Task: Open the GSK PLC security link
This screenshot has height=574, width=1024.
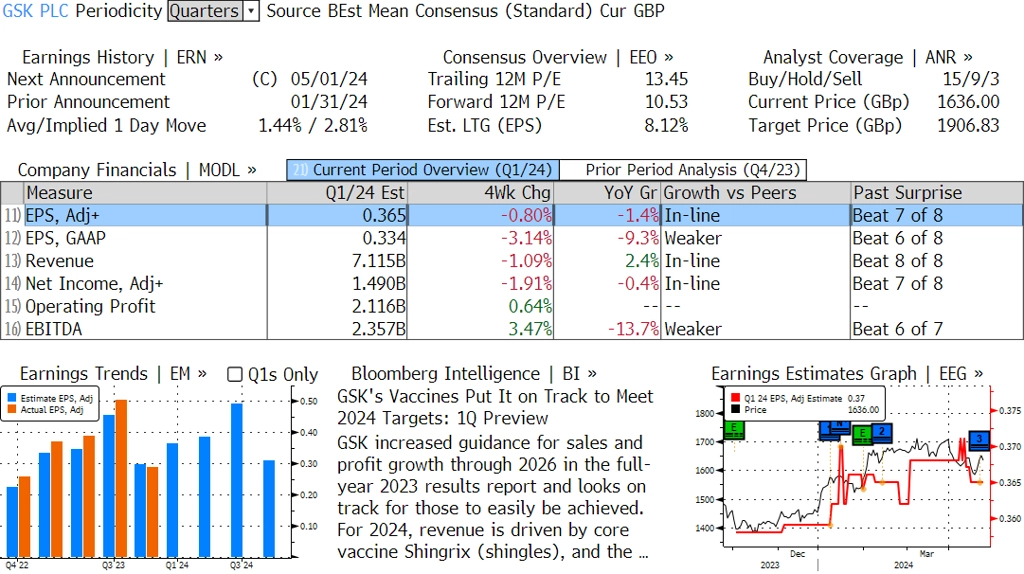Action: 35,11
